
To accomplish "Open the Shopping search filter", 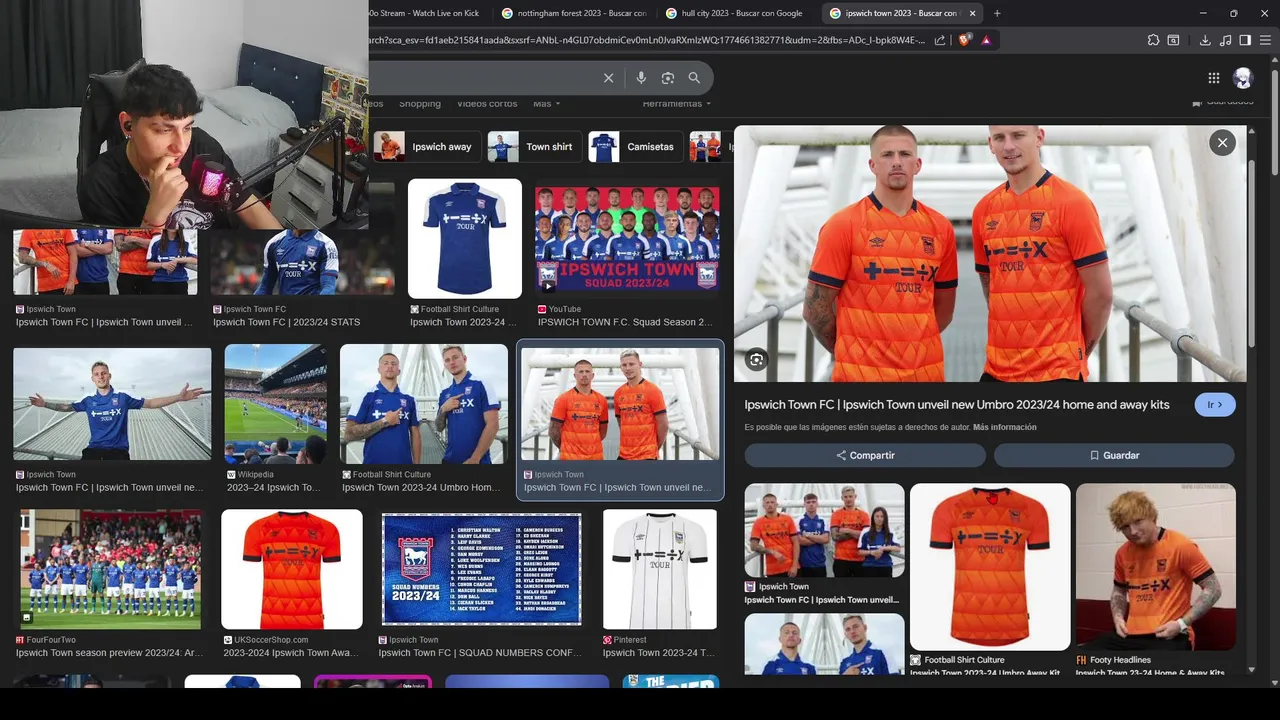I will coord(420,103).
